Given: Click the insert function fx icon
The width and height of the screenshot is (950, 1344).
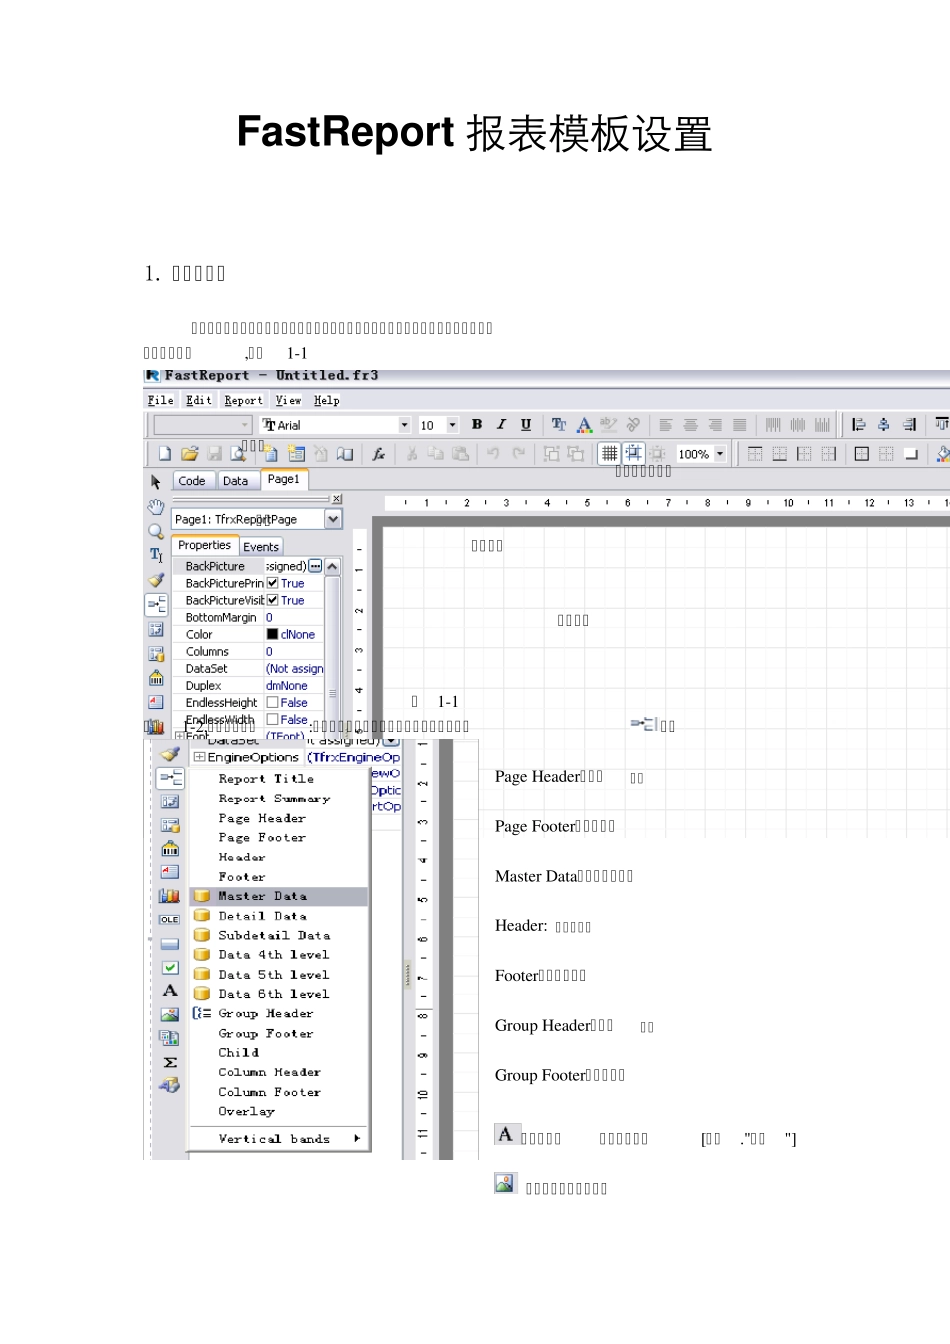Looking at the screenshot, I should [378, 454].
